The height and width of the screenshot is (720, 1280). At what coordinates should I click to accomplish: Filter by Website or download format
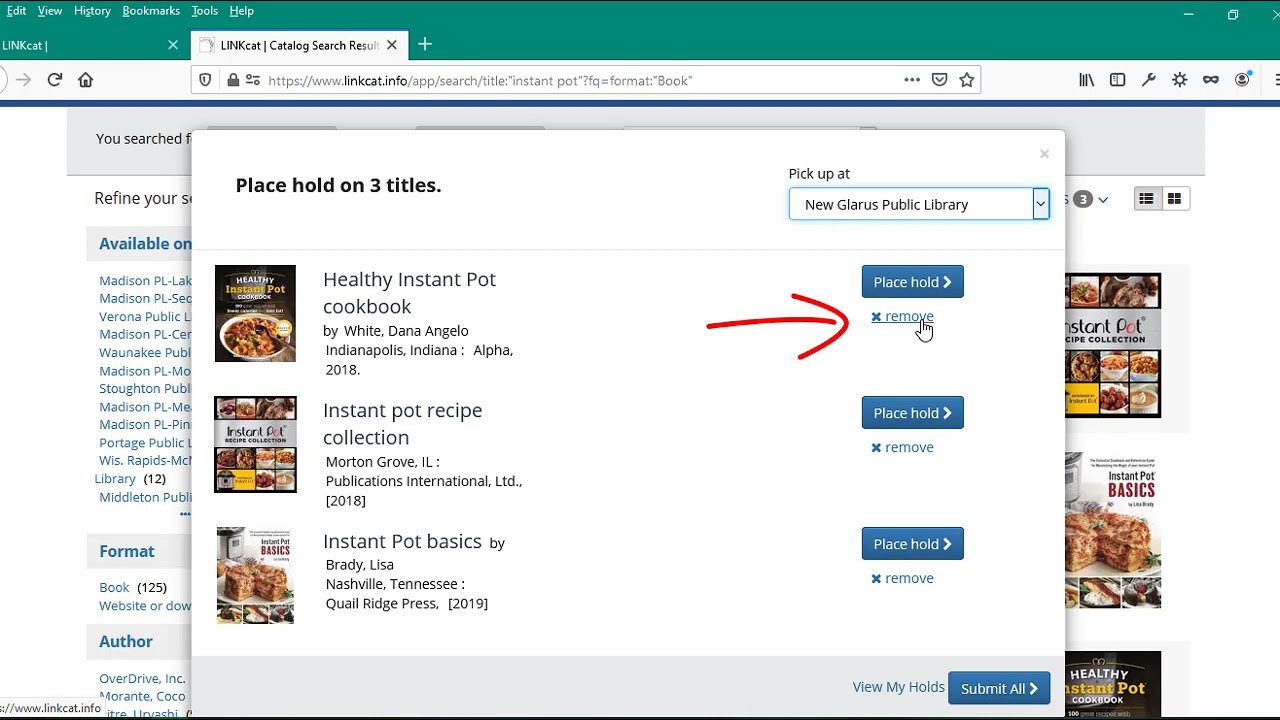click(x=145, y=605)
